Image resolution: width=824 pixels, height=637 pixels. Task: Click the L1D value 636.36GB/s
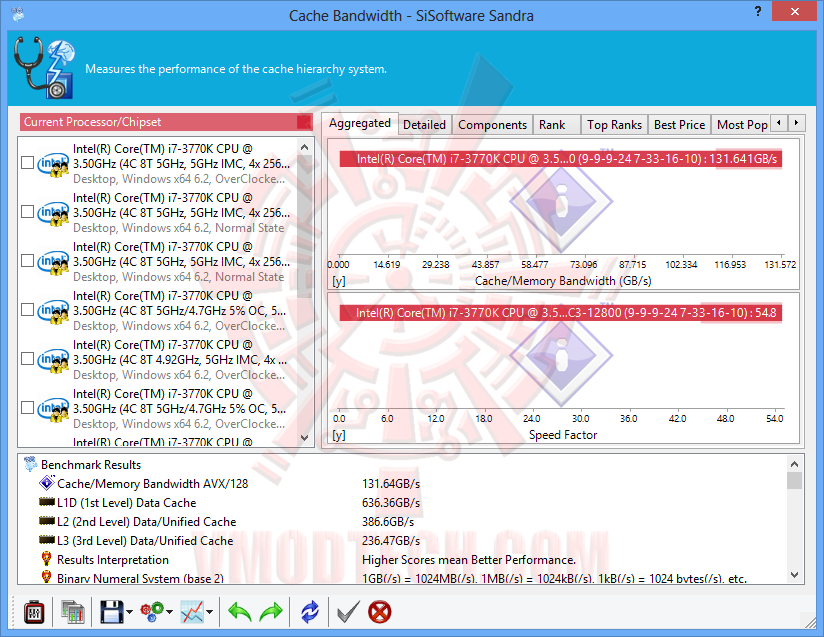pyautogui.click(x=391, y=503)
